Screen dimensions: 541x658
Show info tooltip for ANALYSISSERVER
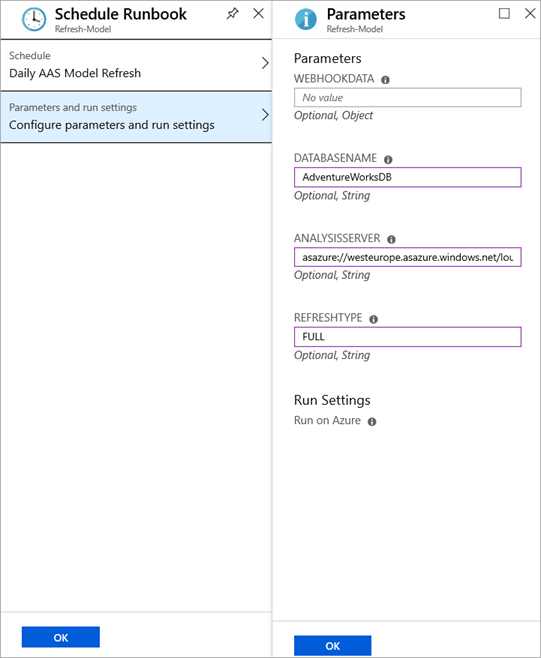pos(391,239)
